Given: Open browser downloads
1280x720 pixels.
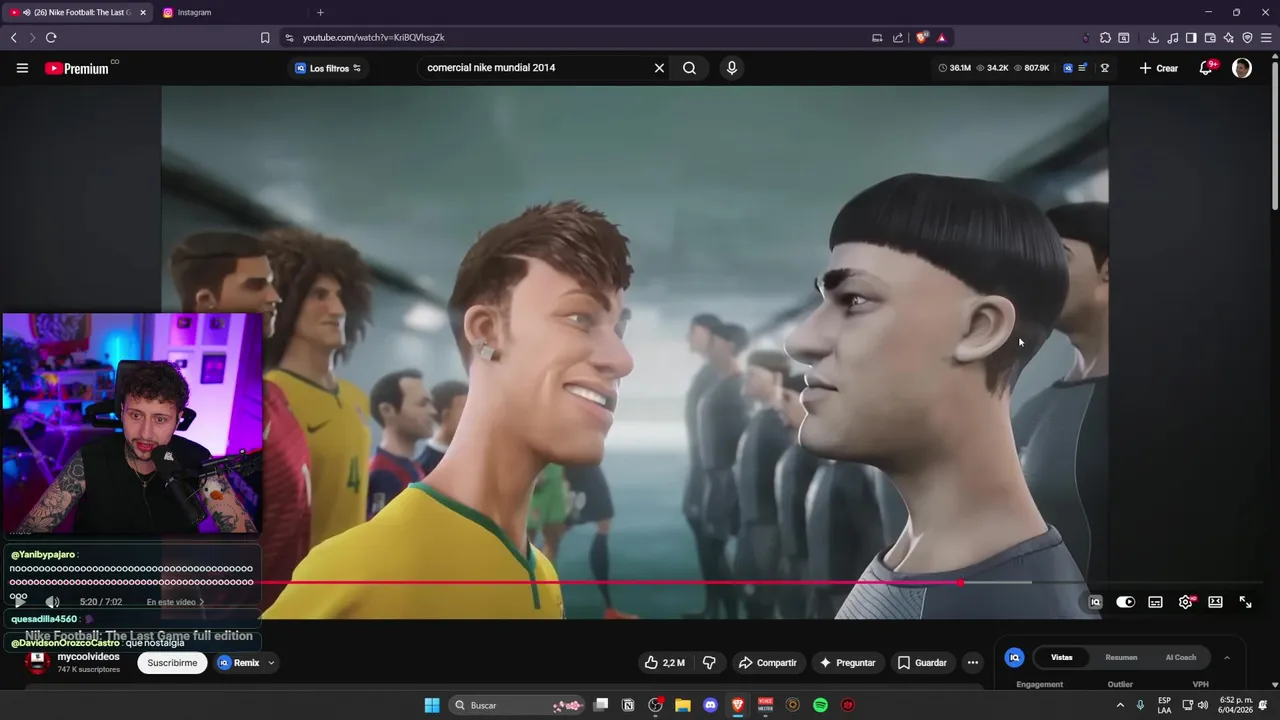Looking at the screenshot, I should click(1153, 38).
